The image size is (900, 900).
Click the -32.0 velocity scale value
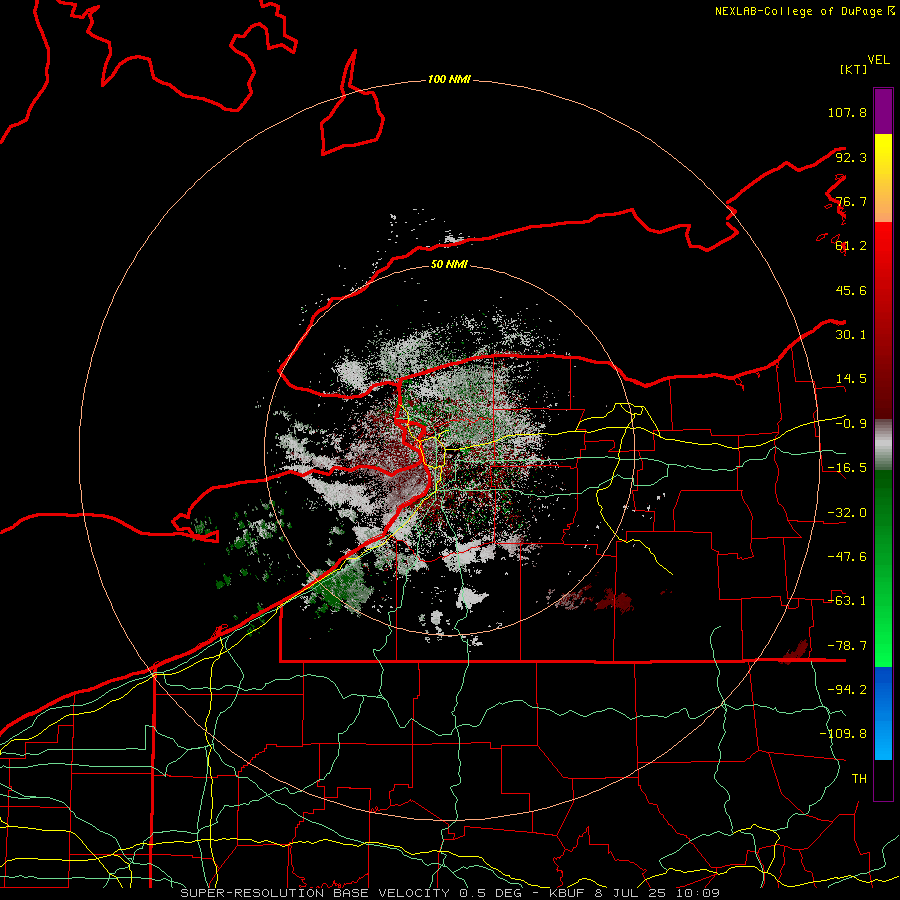tap(847, 513)
